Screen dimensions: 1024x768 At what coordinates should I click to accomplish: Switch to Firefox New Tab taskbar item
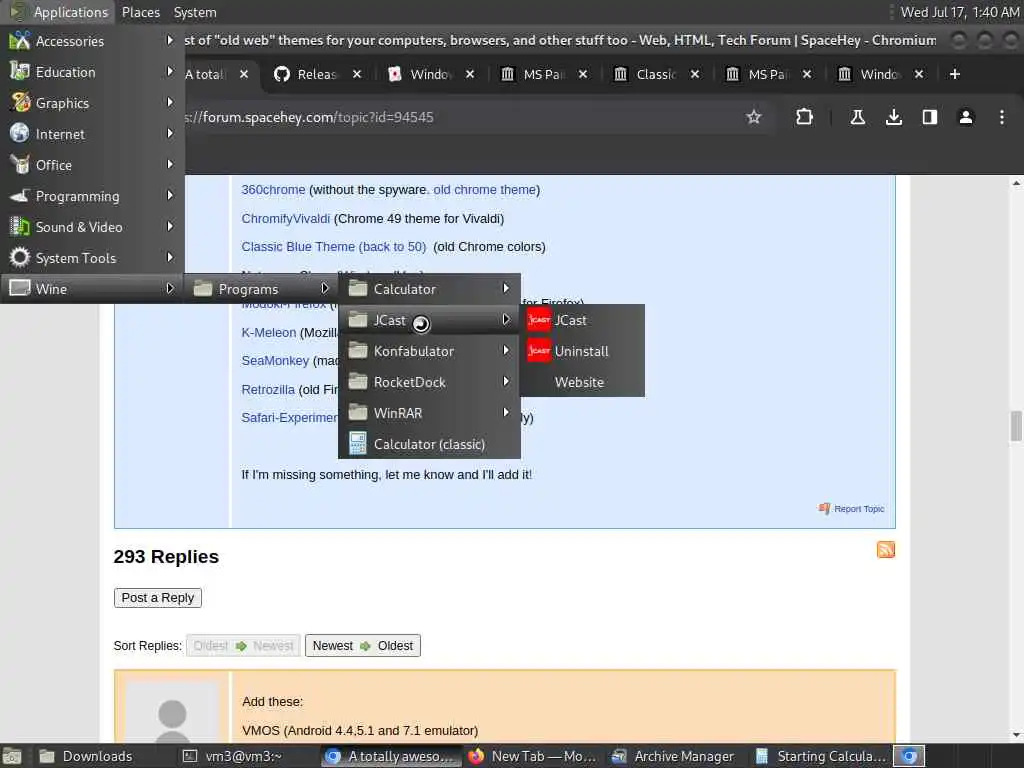(532, 756)
